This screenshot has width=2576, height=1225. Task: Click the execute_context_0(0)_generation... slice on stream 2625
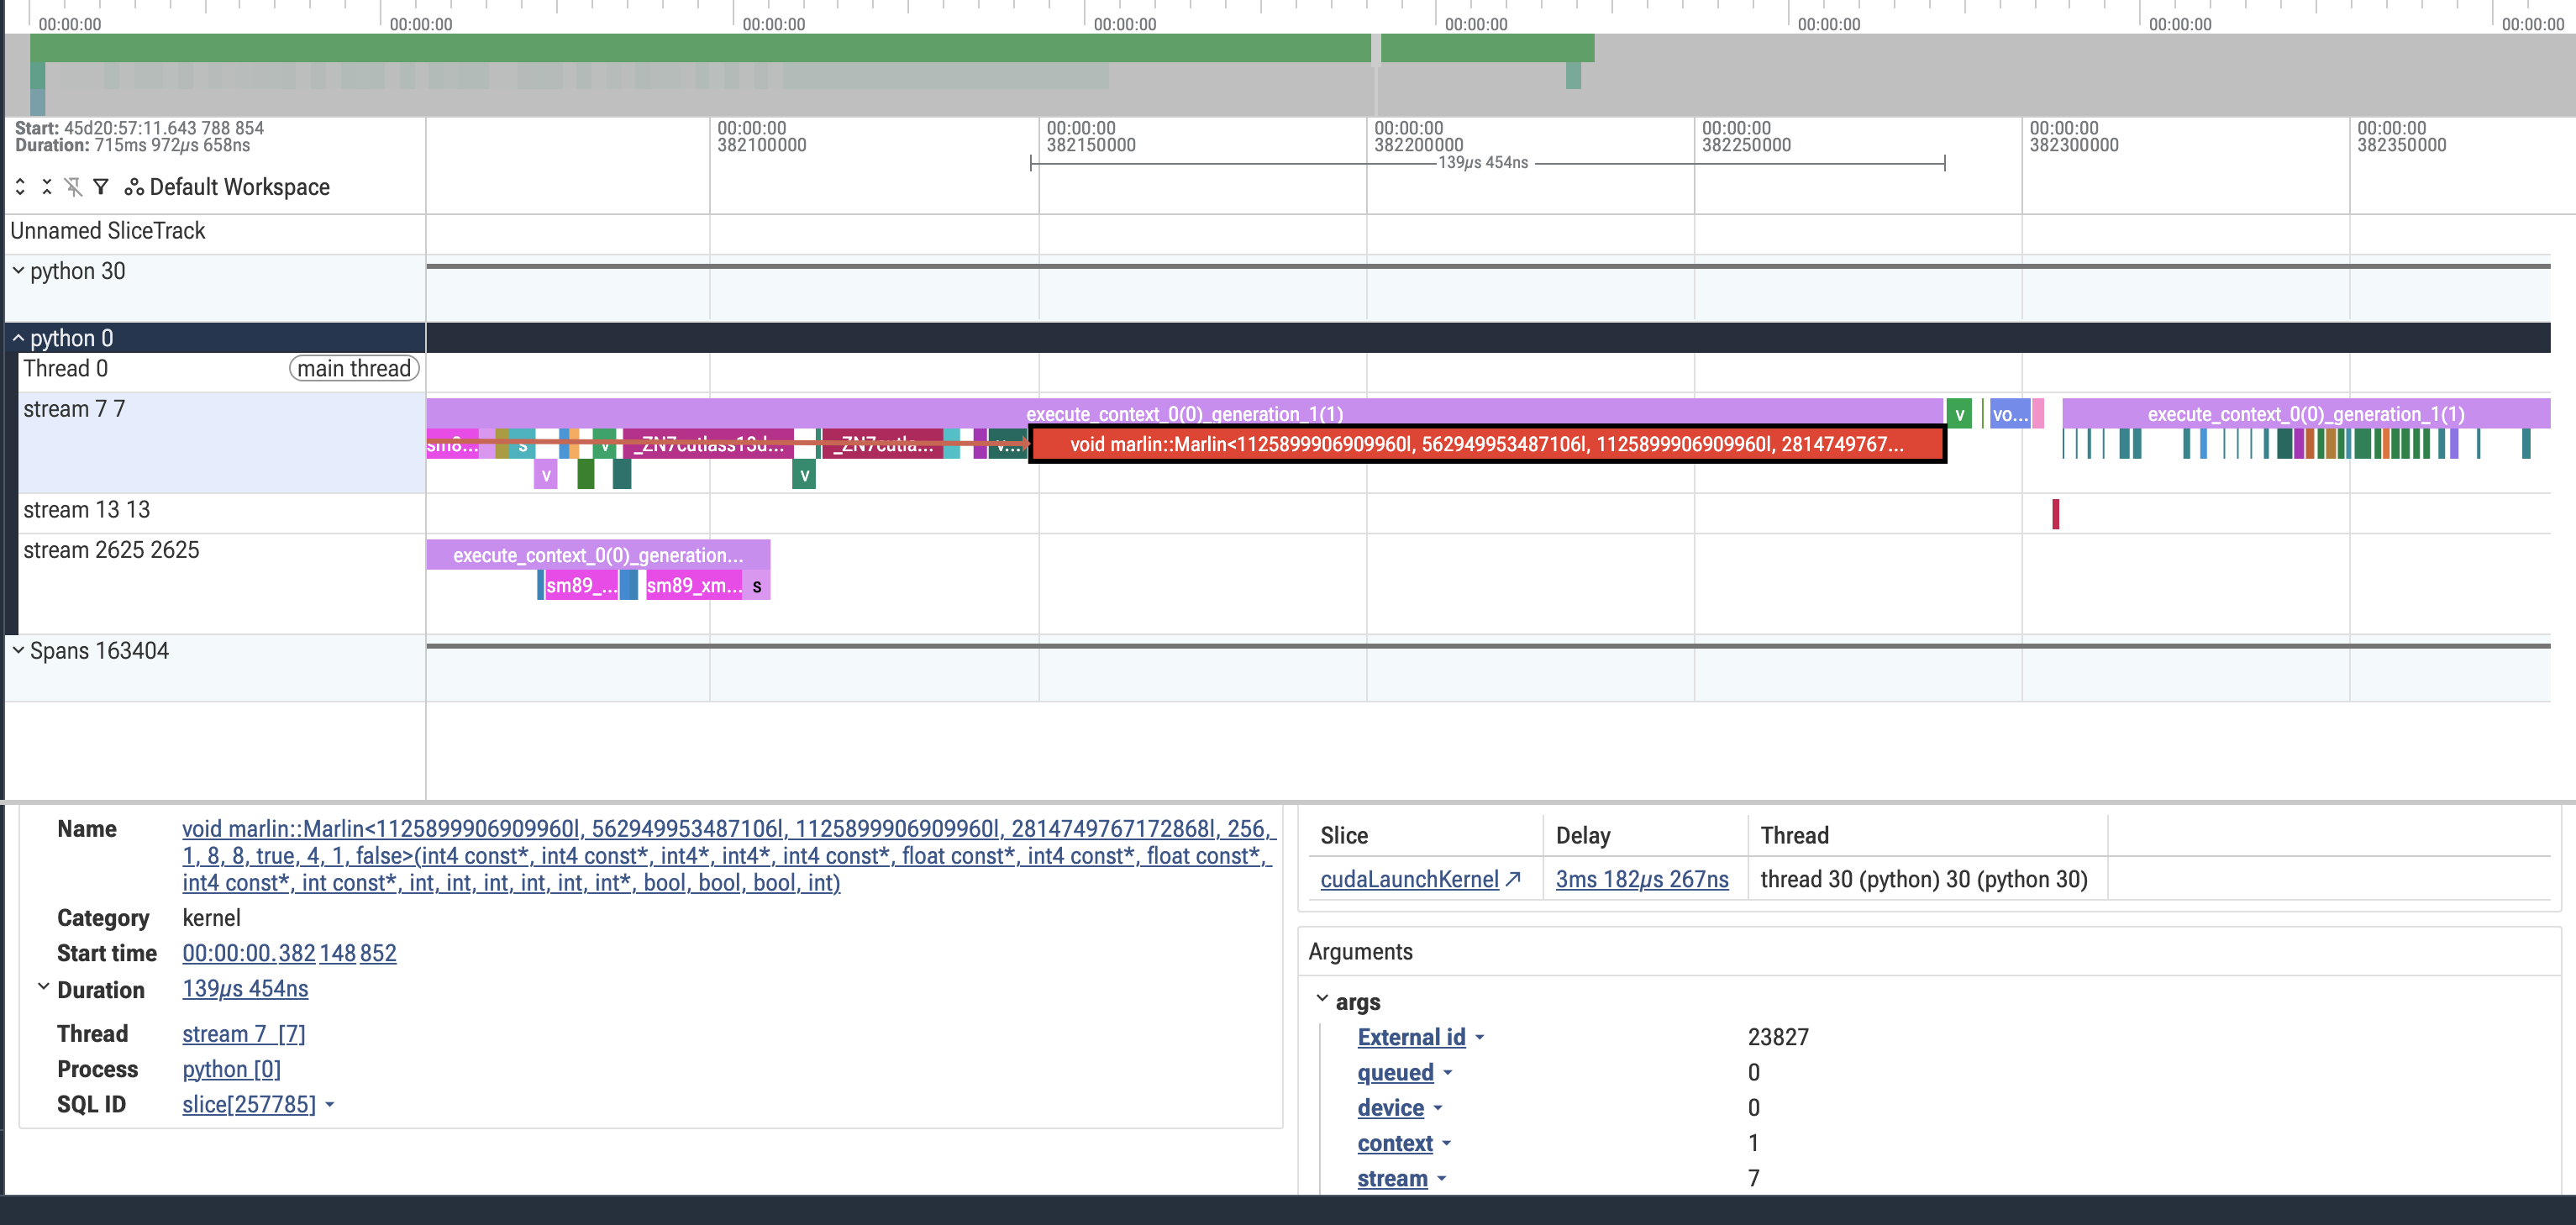coord(598,555)
